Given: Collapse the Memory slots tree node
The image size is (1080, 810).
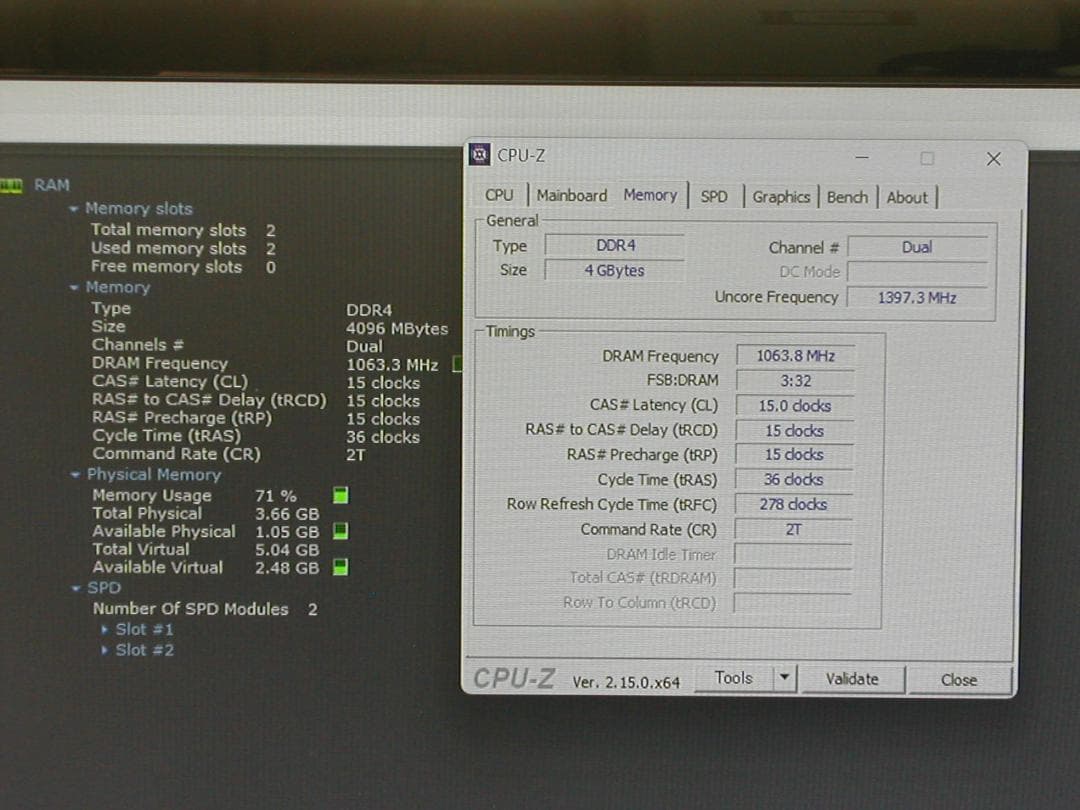Looking at the screenshot, I should [74, 209].
